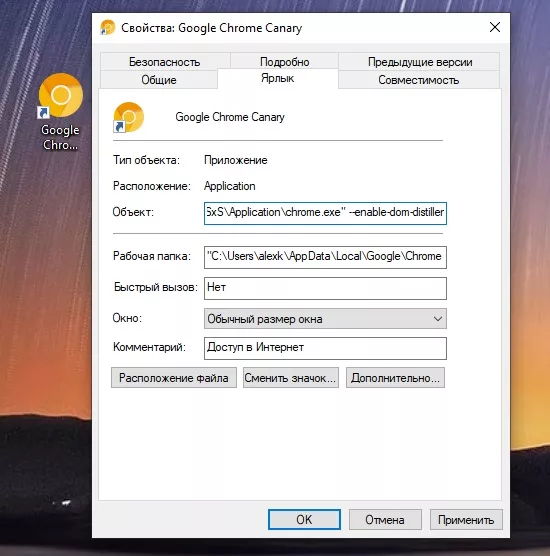Open the Совместимость tab
This screenshot has width=550, height=556.
click(419, 79)
